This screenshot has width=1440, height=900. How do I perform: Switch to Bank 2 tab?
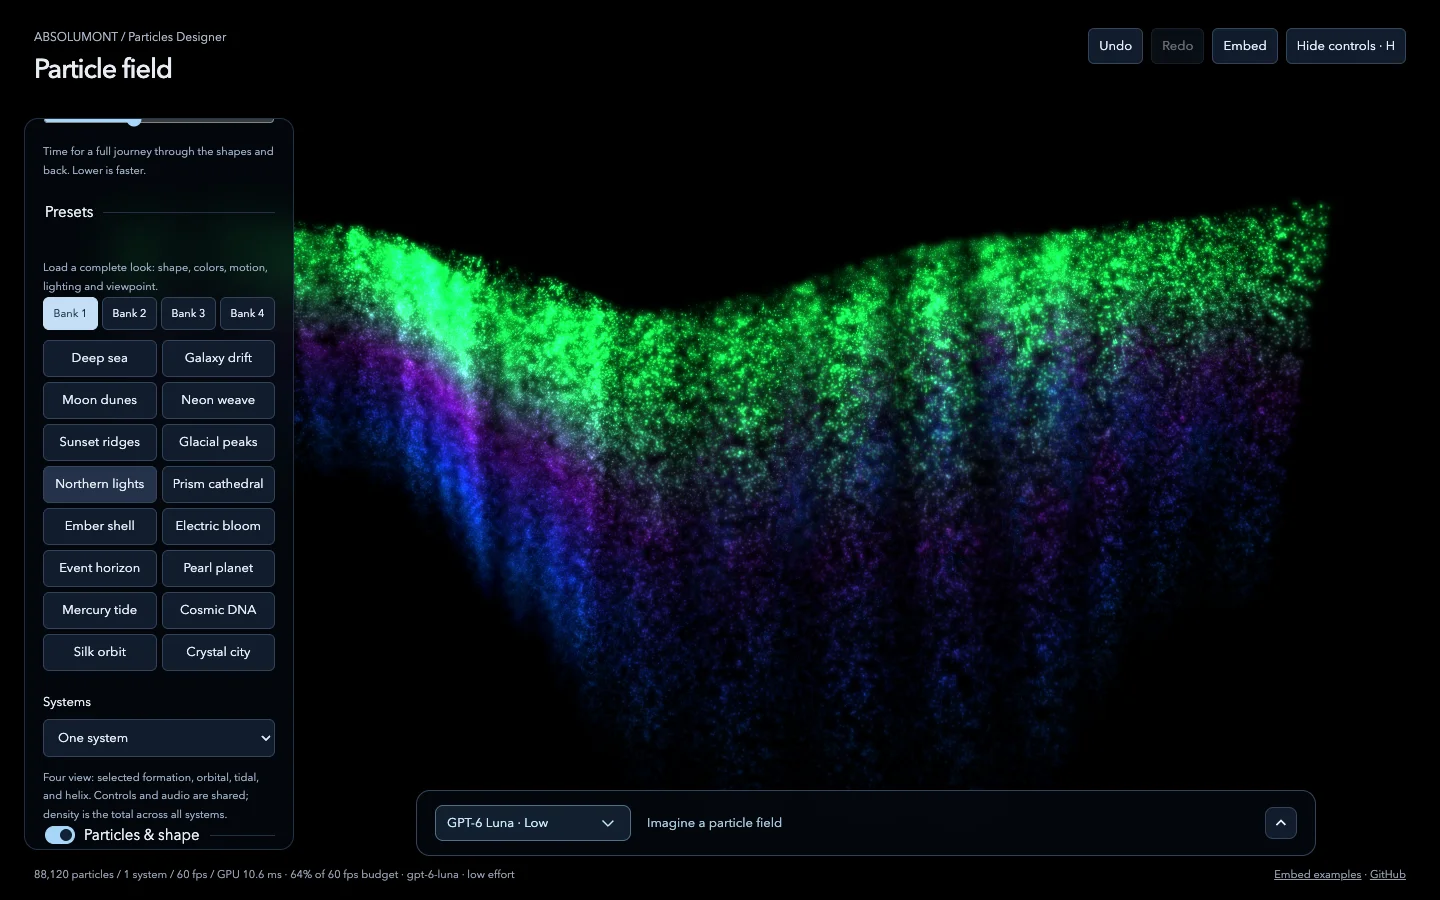pyautogui.click(x=129, y=313)
